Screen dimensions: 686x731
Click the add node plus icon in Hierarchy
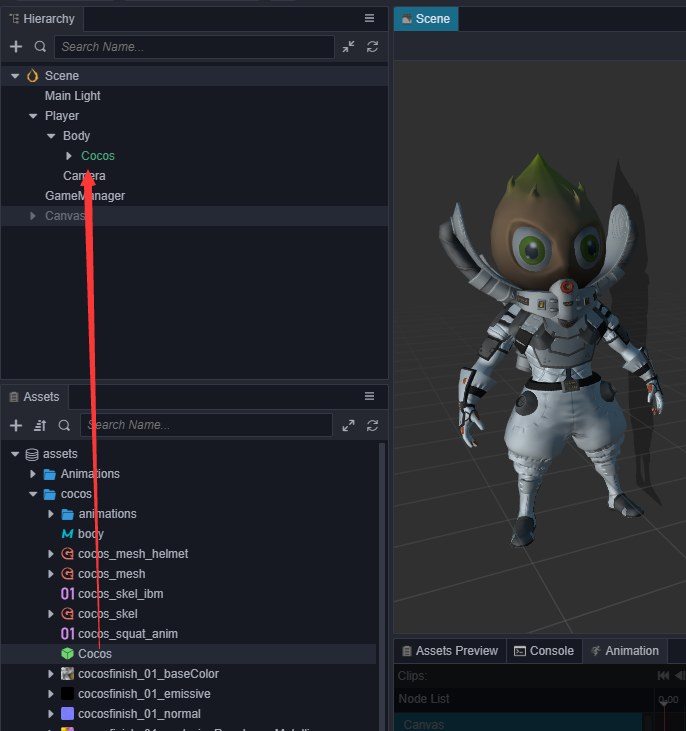tap(16, 47)
